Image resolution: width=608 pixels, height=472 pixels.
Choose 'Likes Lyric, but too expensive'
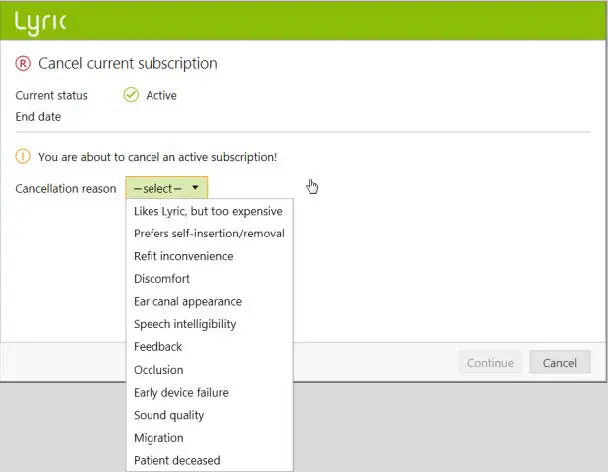tap(209, 211)
